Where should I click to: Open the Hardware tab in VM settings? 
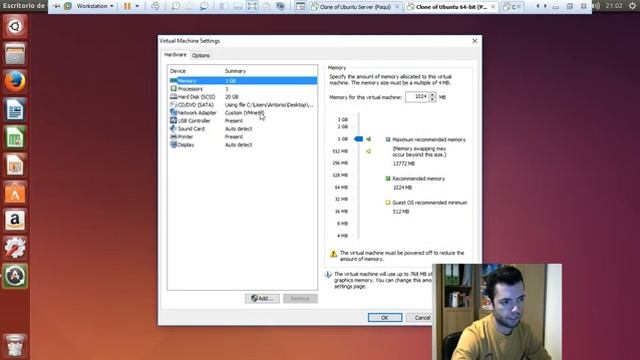tap(175, 55)
